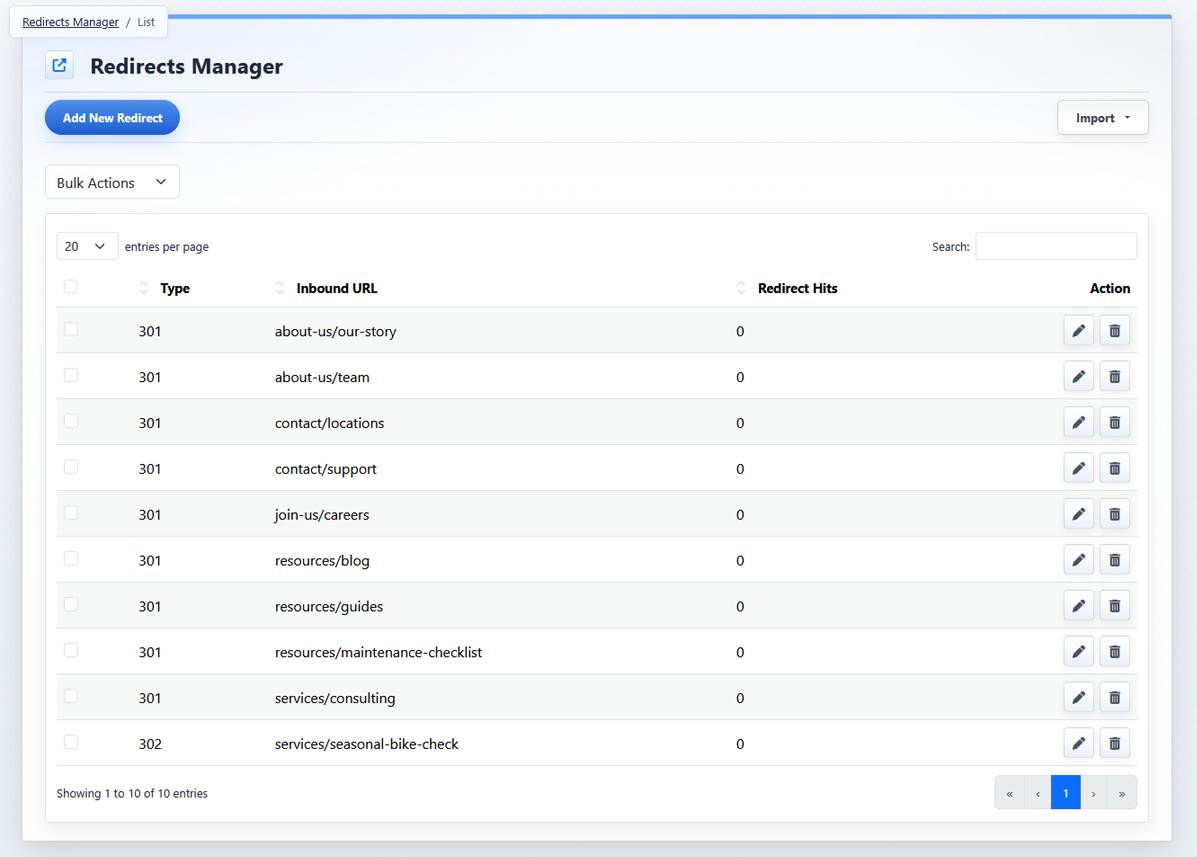
Task: Check the resources/guides row checkbox
Action: coord(70,604)
